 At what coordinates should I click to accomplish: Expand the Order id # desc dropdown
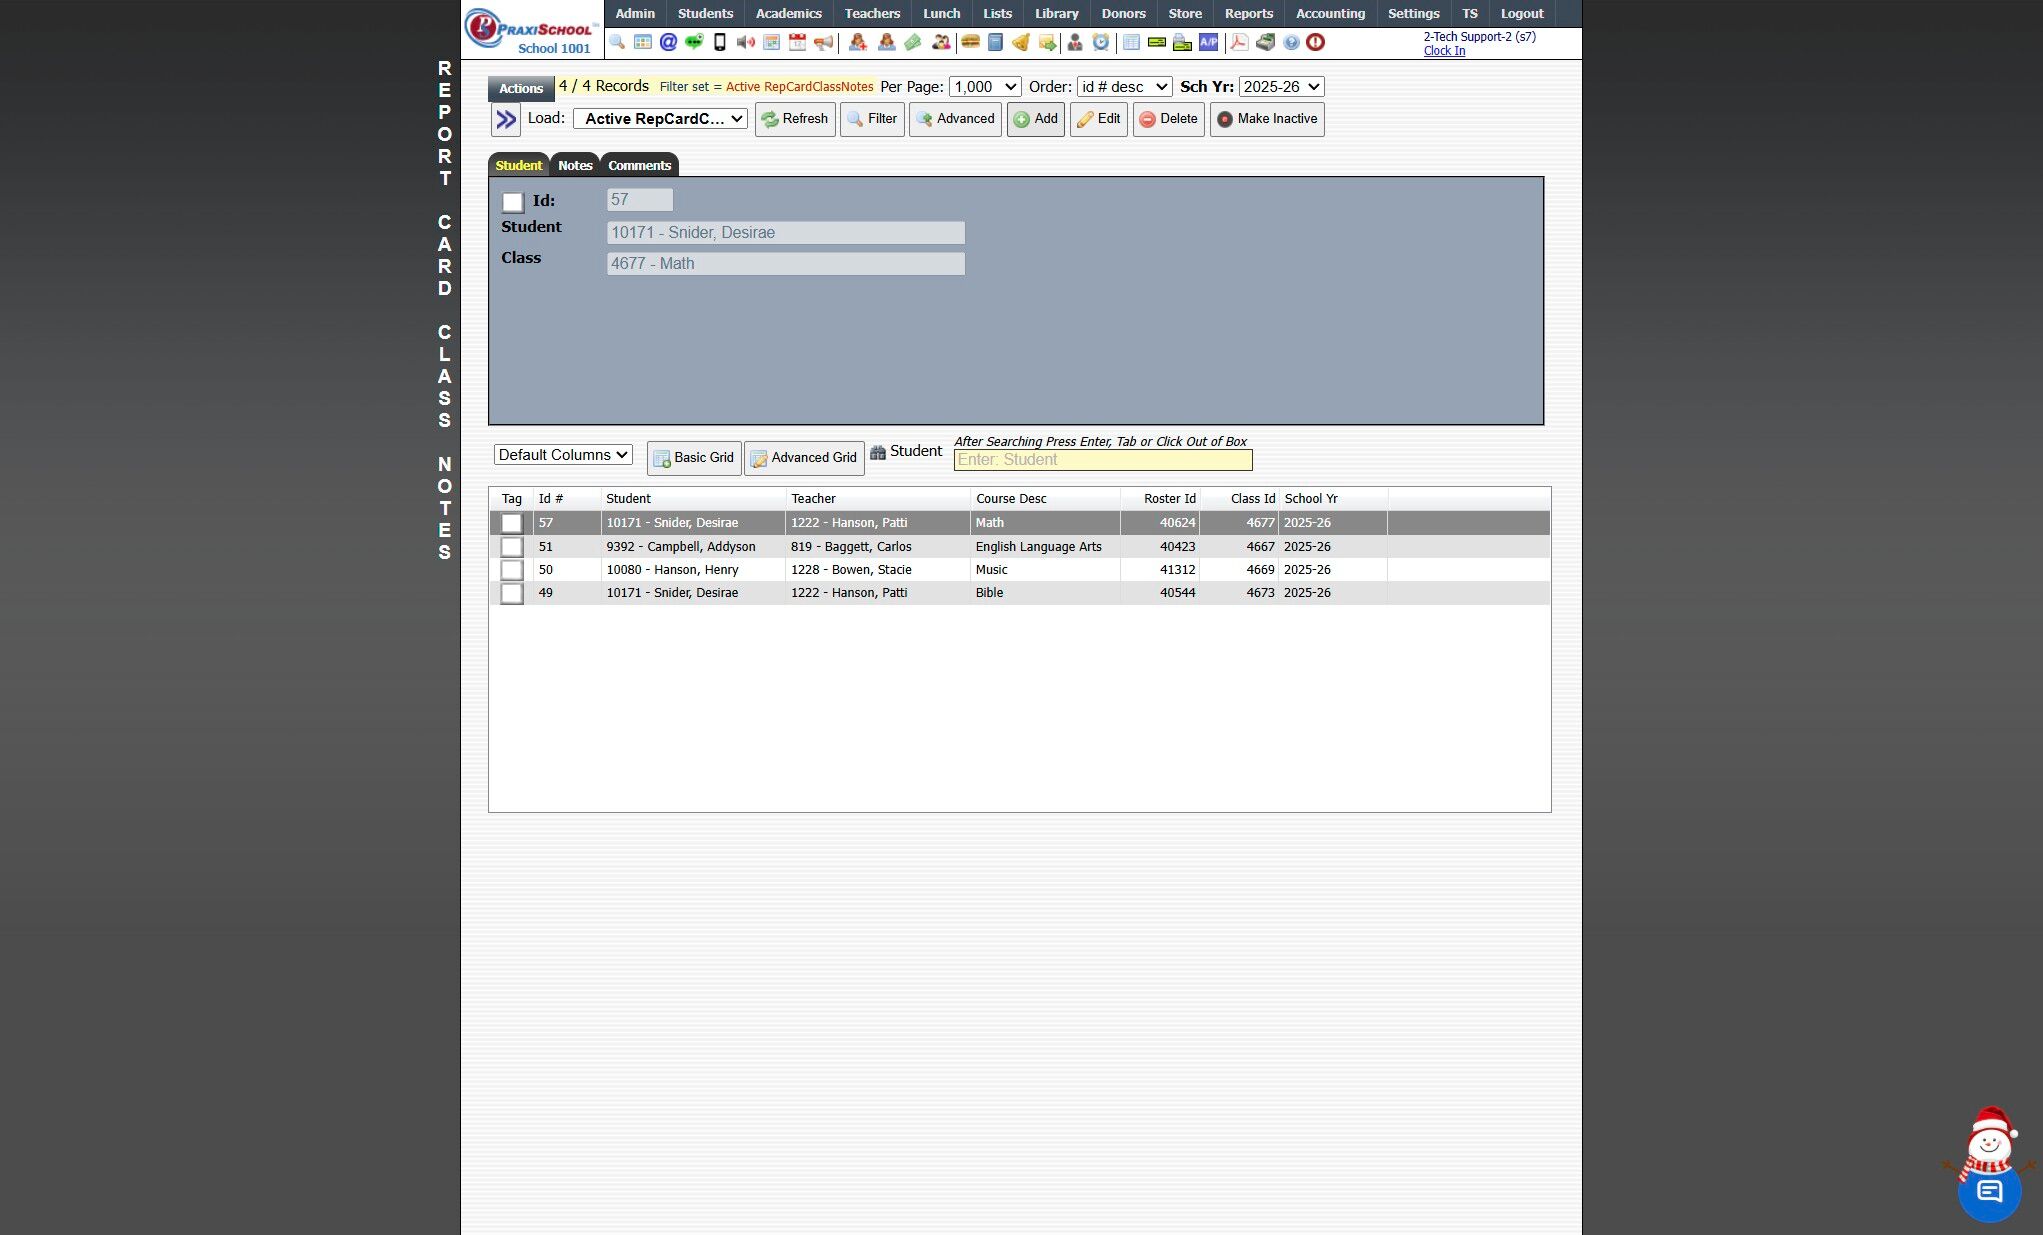click(x=1123, y=87)
